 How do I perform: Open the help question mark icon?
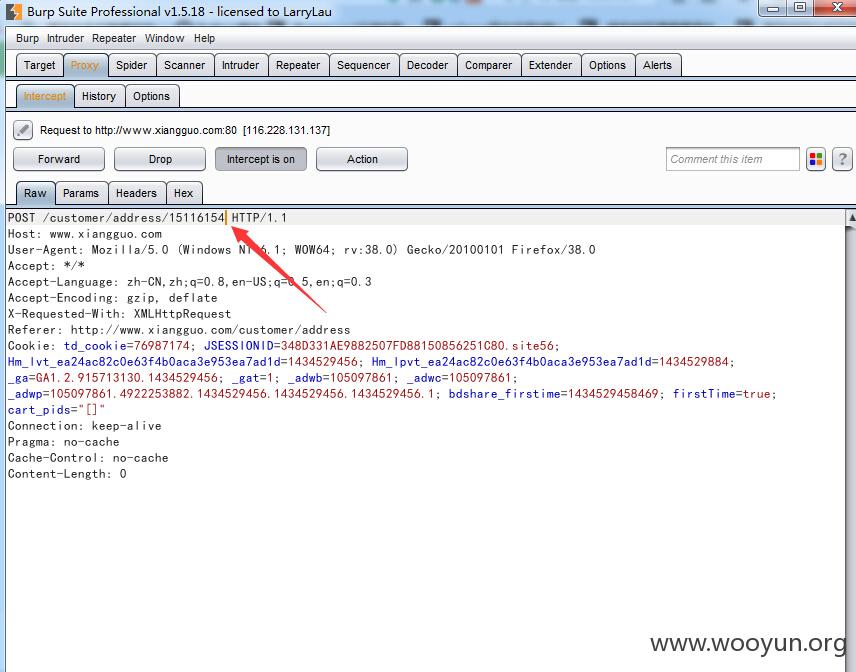coord(842,159)
